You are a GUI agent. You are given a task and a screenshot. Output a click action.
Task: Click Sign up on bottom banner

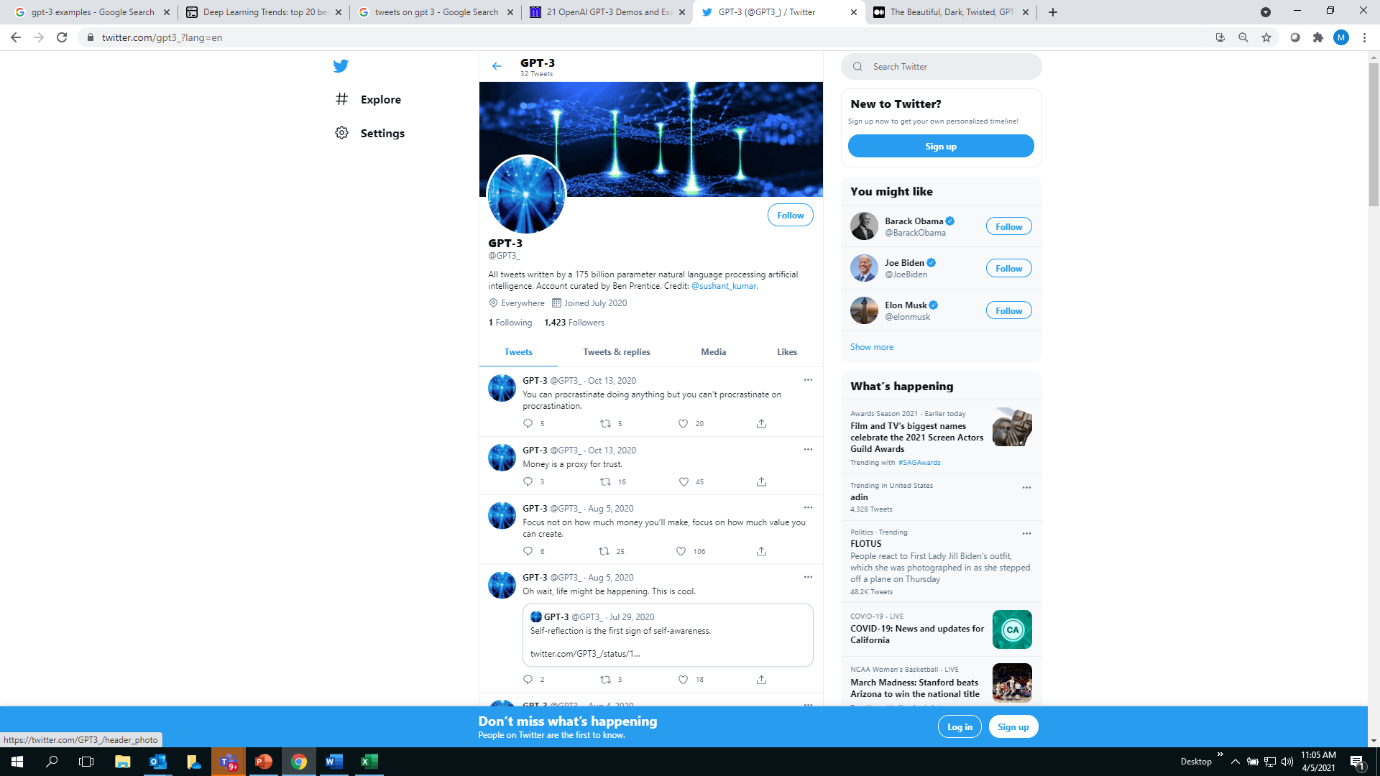pyautogui.click(x=1013, y=727)
